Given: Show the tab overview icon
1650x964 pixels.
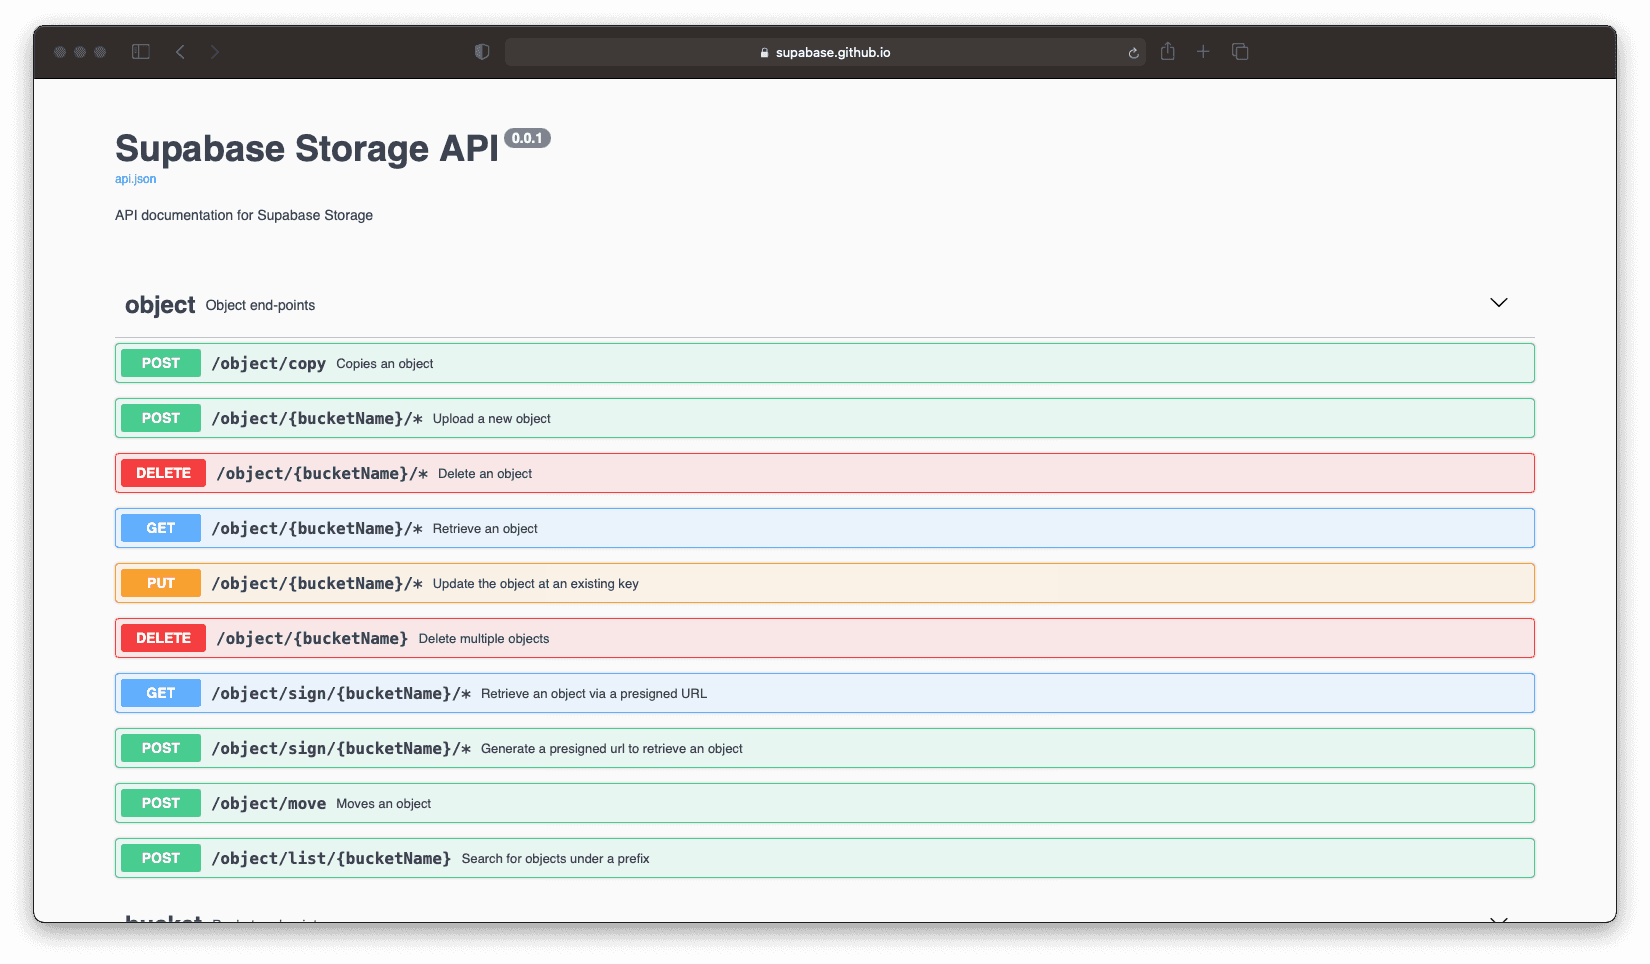Looking at the screenshot, I should click(1240, 52).
